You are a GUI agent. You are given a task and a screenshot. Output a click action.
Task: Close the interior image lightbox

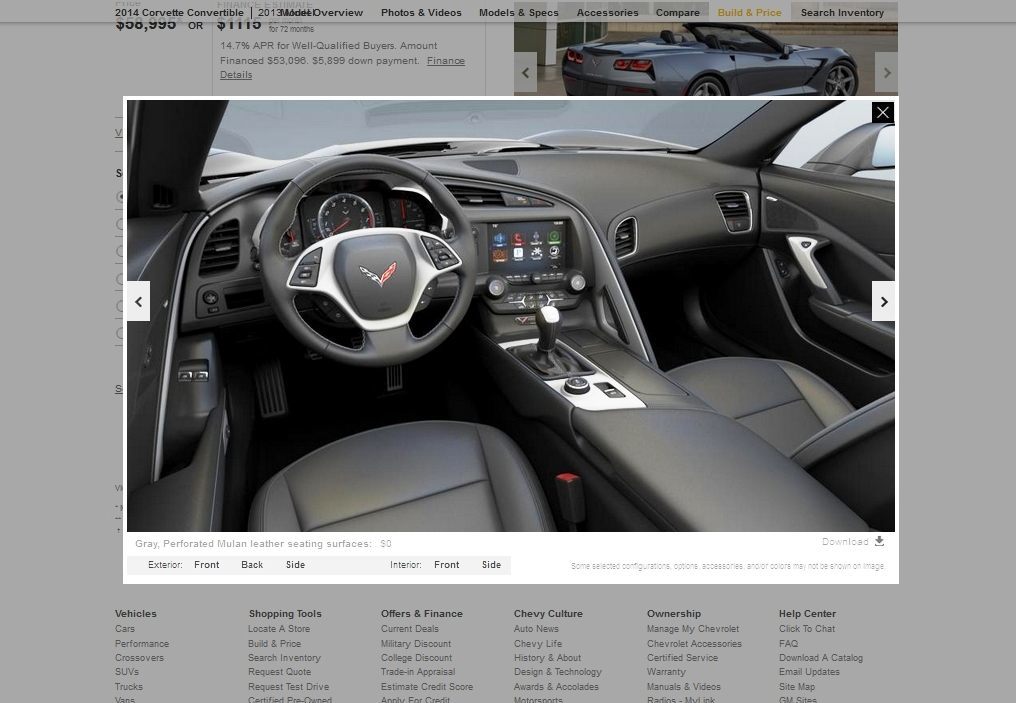click(x=883, y=113)
